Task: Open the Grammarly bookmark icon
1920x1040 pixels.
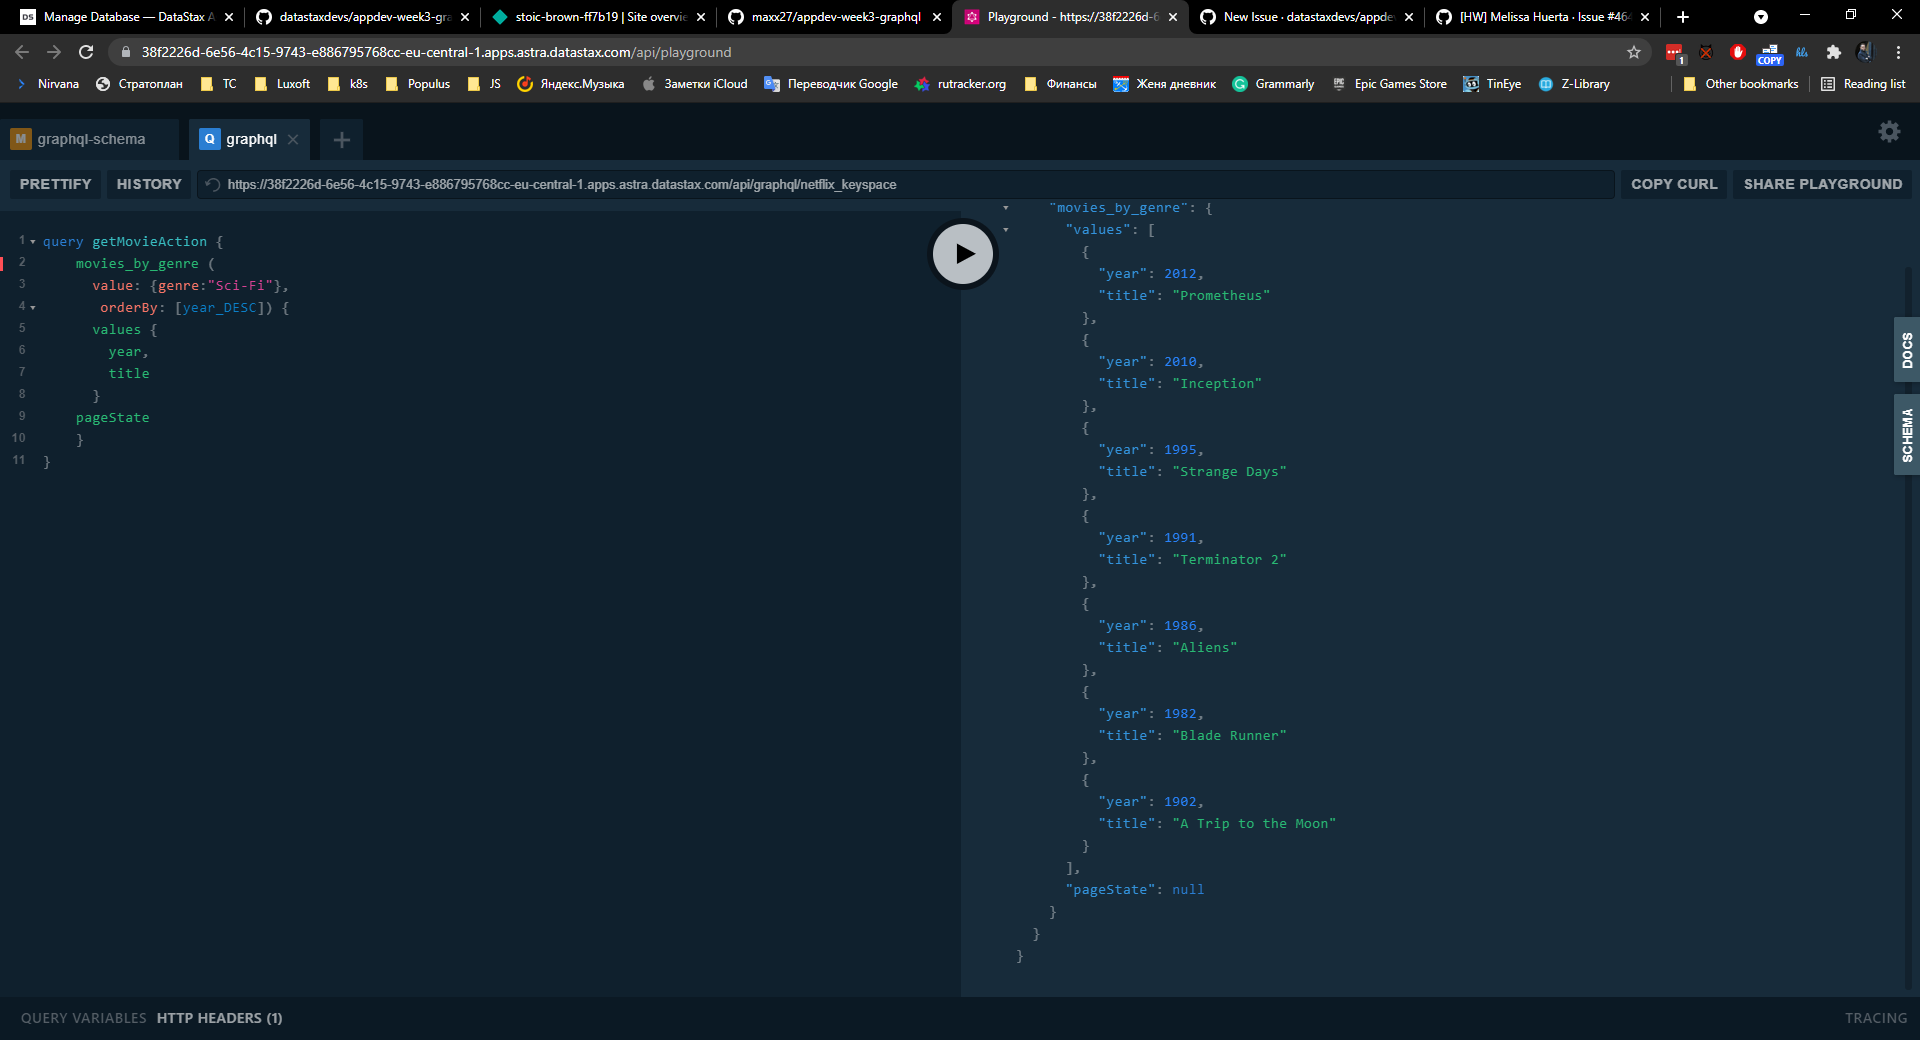Action: click(1240, 84)
